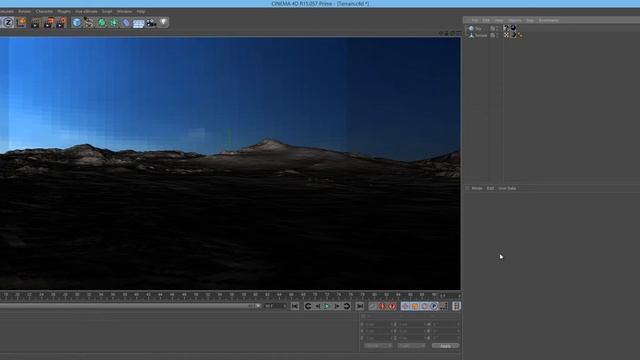This screenshot has height=360, width=640.
Task: Open the Render menu
Action: (24, 11)
